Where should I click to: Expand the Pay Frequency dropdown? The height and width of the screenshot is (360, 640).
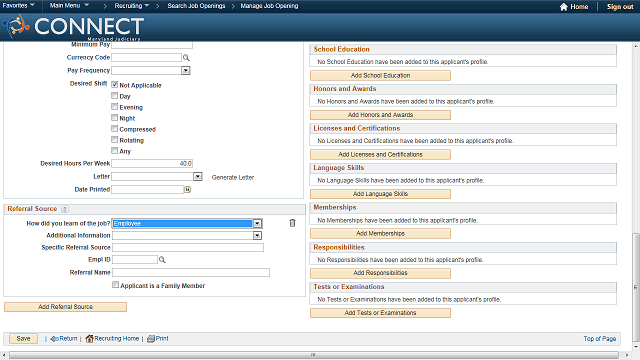point(186,71)
